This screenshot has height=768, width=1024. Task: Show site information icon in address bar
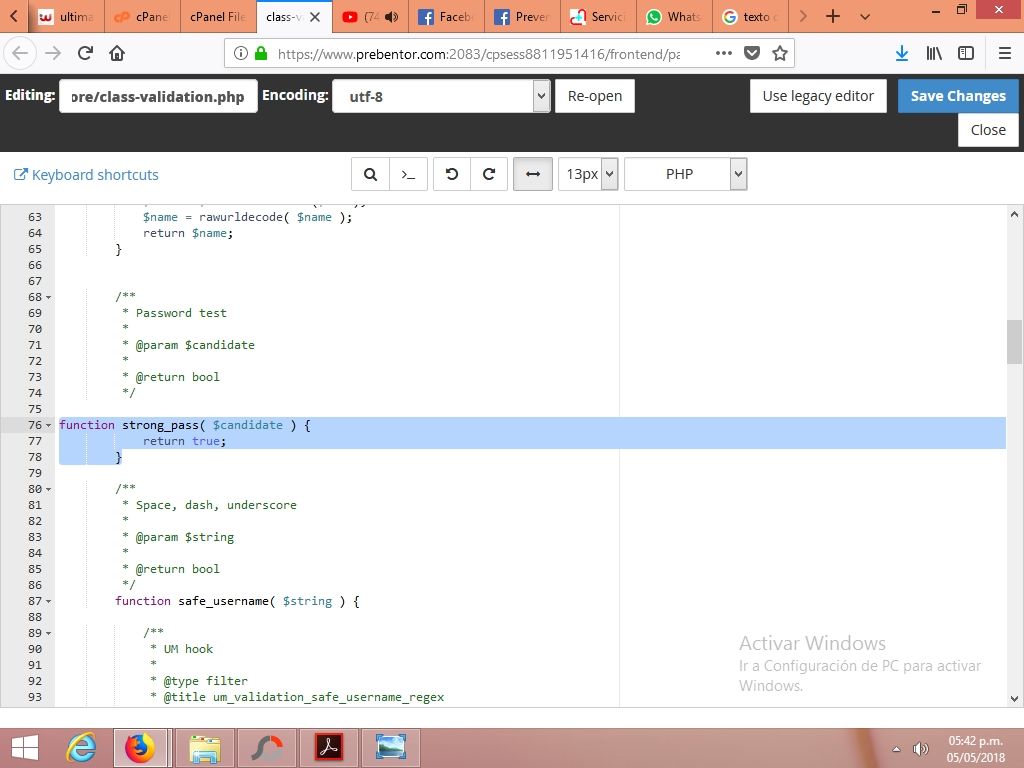pos(240,54)
